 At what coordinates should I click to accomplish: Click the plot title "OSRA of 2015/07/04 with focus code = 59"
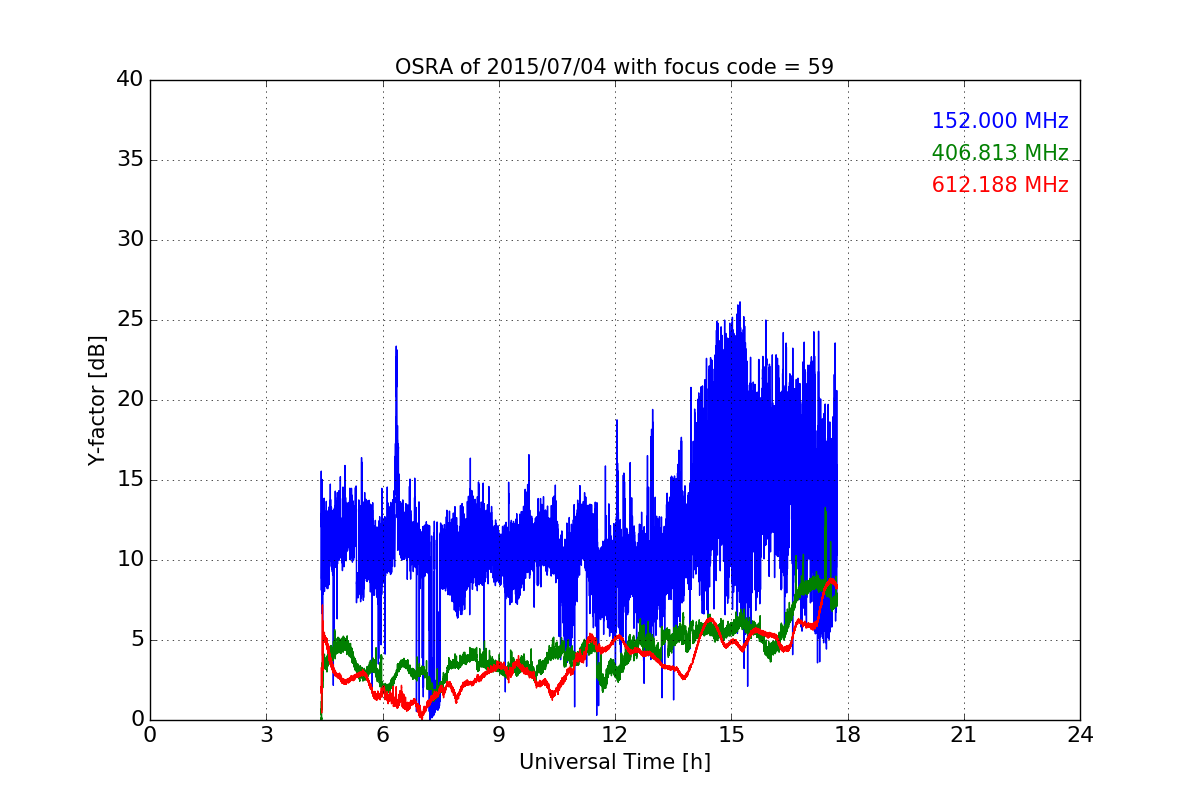pos(614,67)
